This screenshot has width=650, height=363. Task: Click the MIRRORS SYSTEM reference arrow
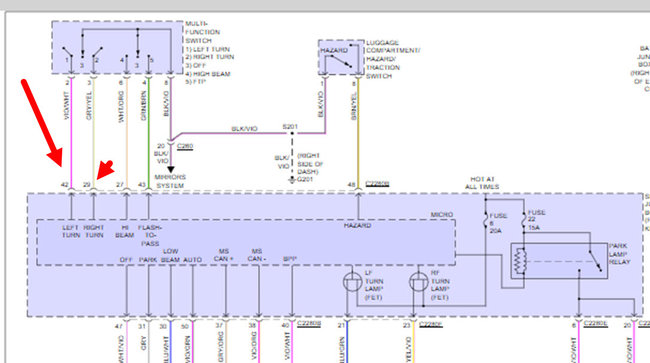170,169
